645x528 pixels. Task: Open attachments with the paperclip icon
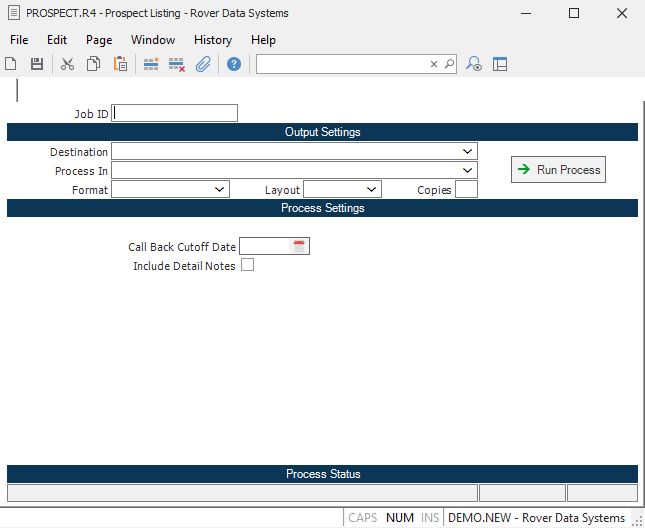click(x=203, y=64)
